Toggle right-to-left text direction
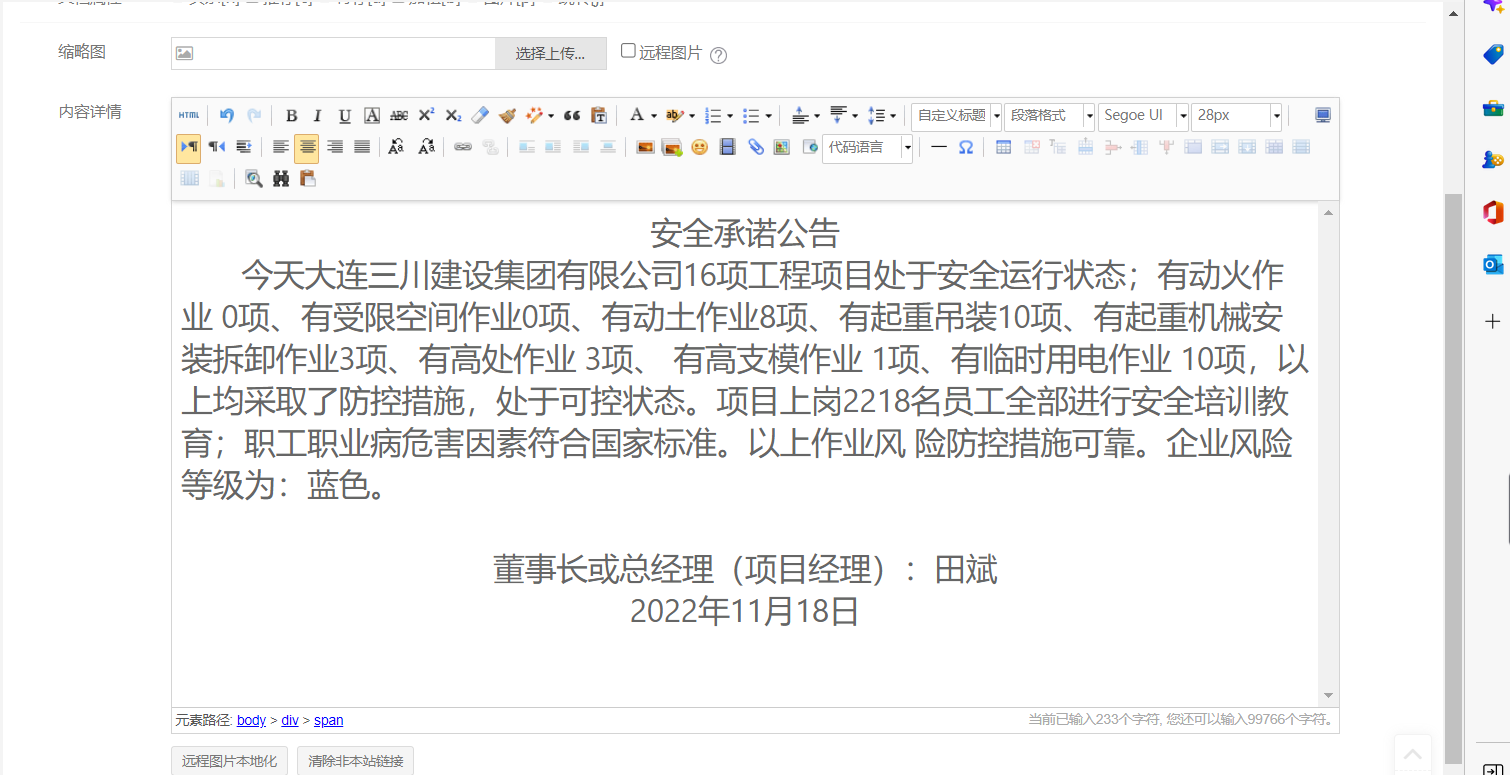The image size is (1510, 775). tap(216, 147)
